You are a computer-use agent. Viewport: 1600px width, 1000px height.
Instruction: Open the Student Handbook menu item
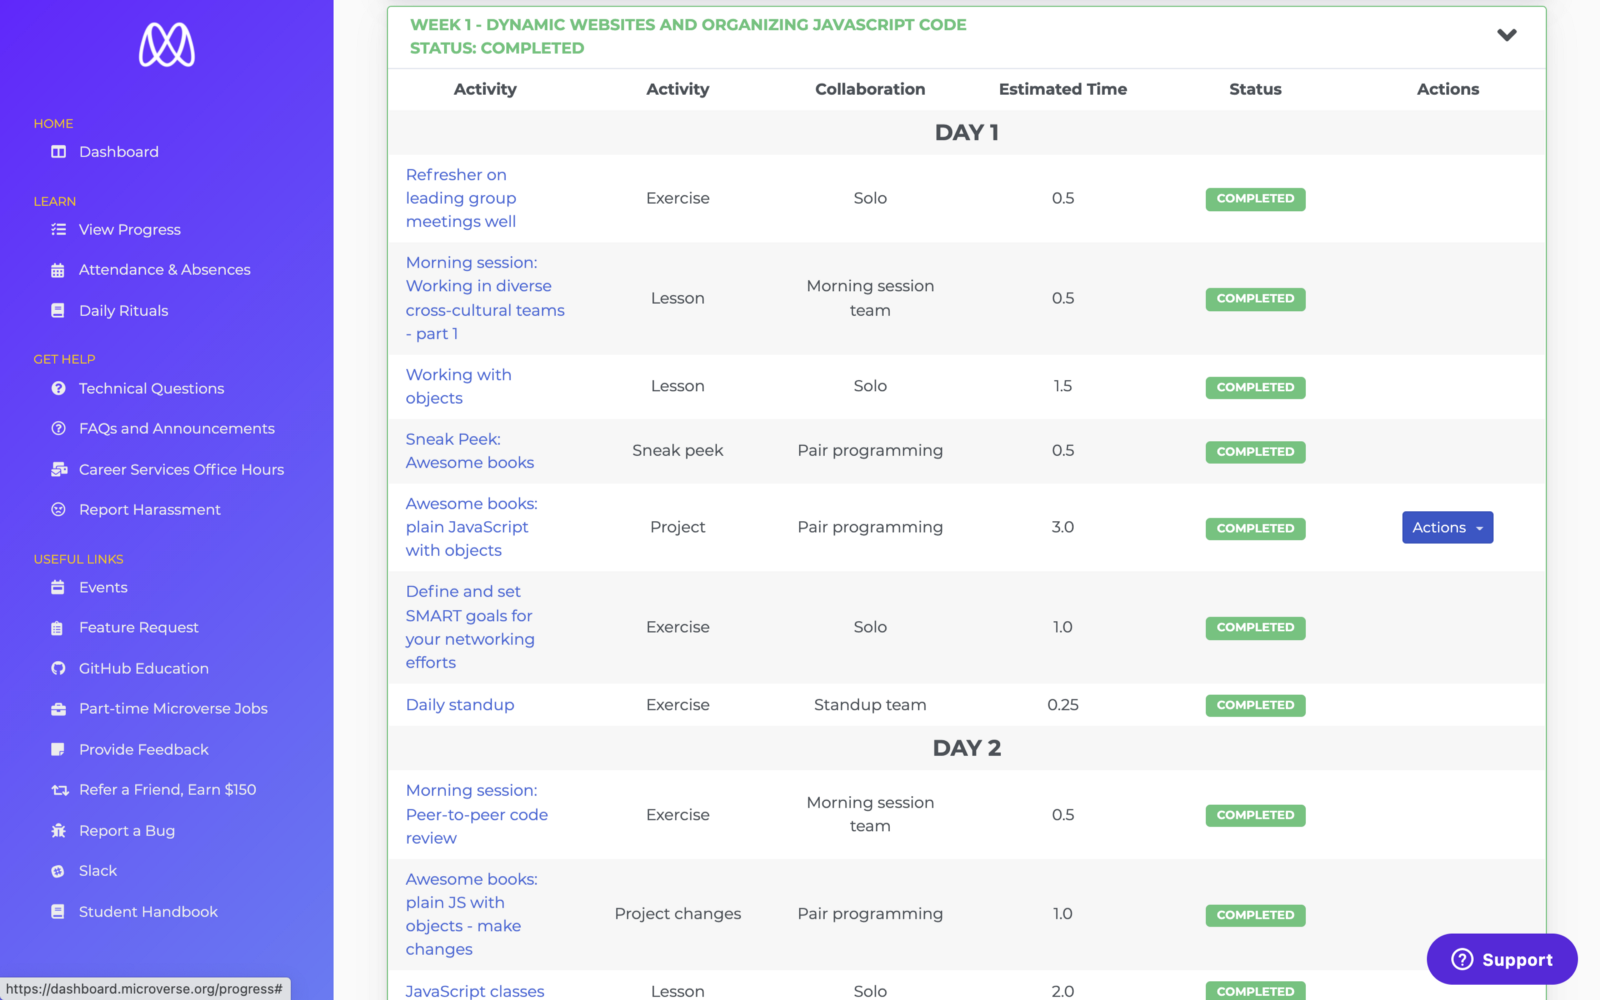148,912
